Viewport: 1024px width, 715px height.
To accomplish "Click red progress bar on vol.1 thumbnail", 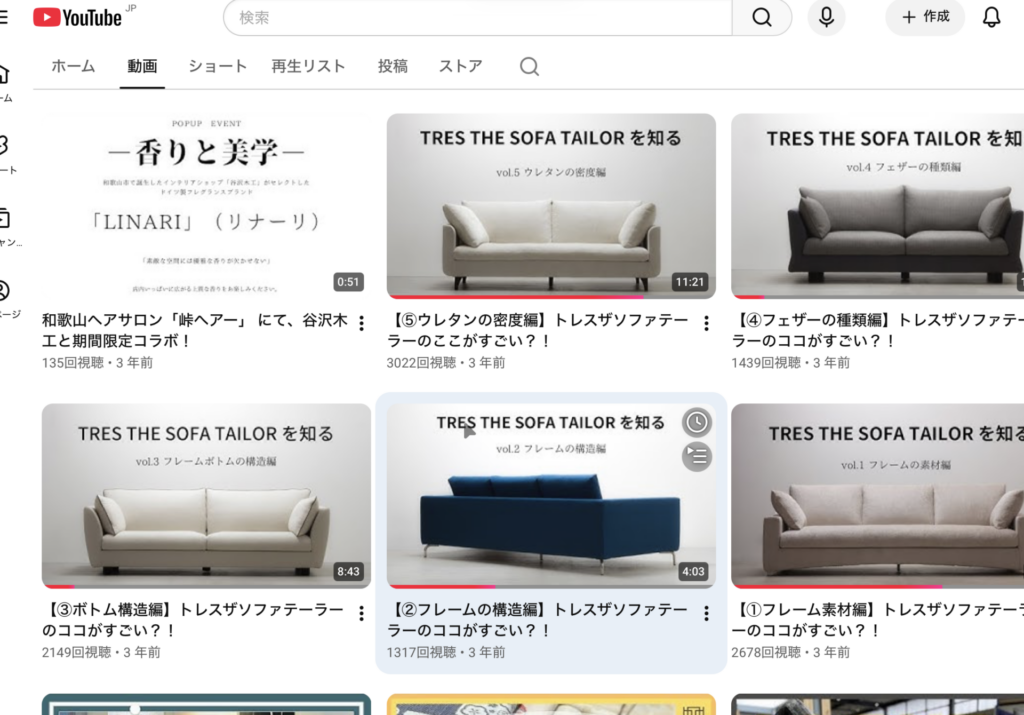I will point(838,586).
